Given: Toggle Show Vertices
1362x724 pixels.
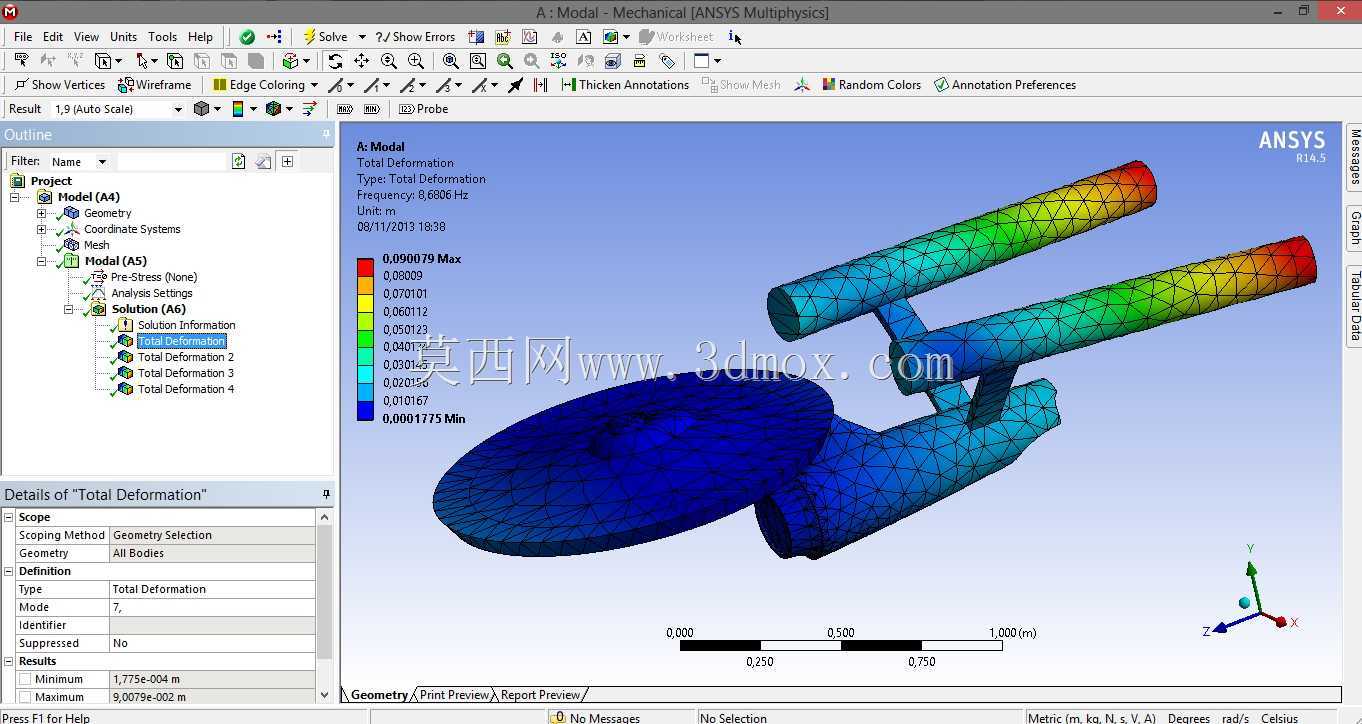Looking at the screenshot, I should pos(59,85).
